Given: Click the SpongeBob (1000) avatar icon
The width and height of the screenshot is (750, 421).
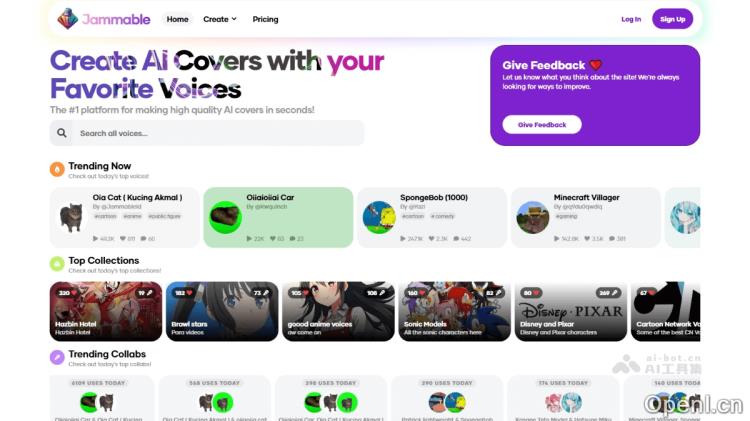Looking at the screenshot, I should (x=379, y=217).
